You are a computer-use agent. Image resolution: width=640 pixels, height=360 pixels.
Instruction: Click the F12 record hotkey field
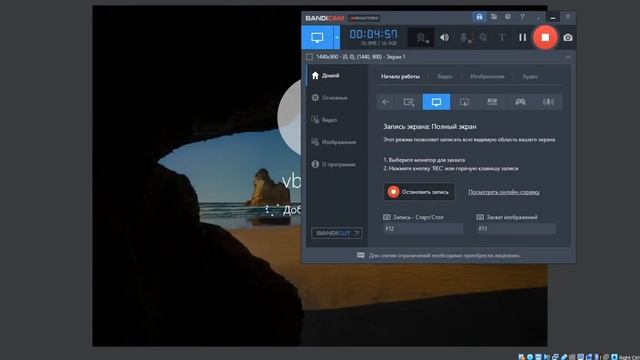point(423,229)
